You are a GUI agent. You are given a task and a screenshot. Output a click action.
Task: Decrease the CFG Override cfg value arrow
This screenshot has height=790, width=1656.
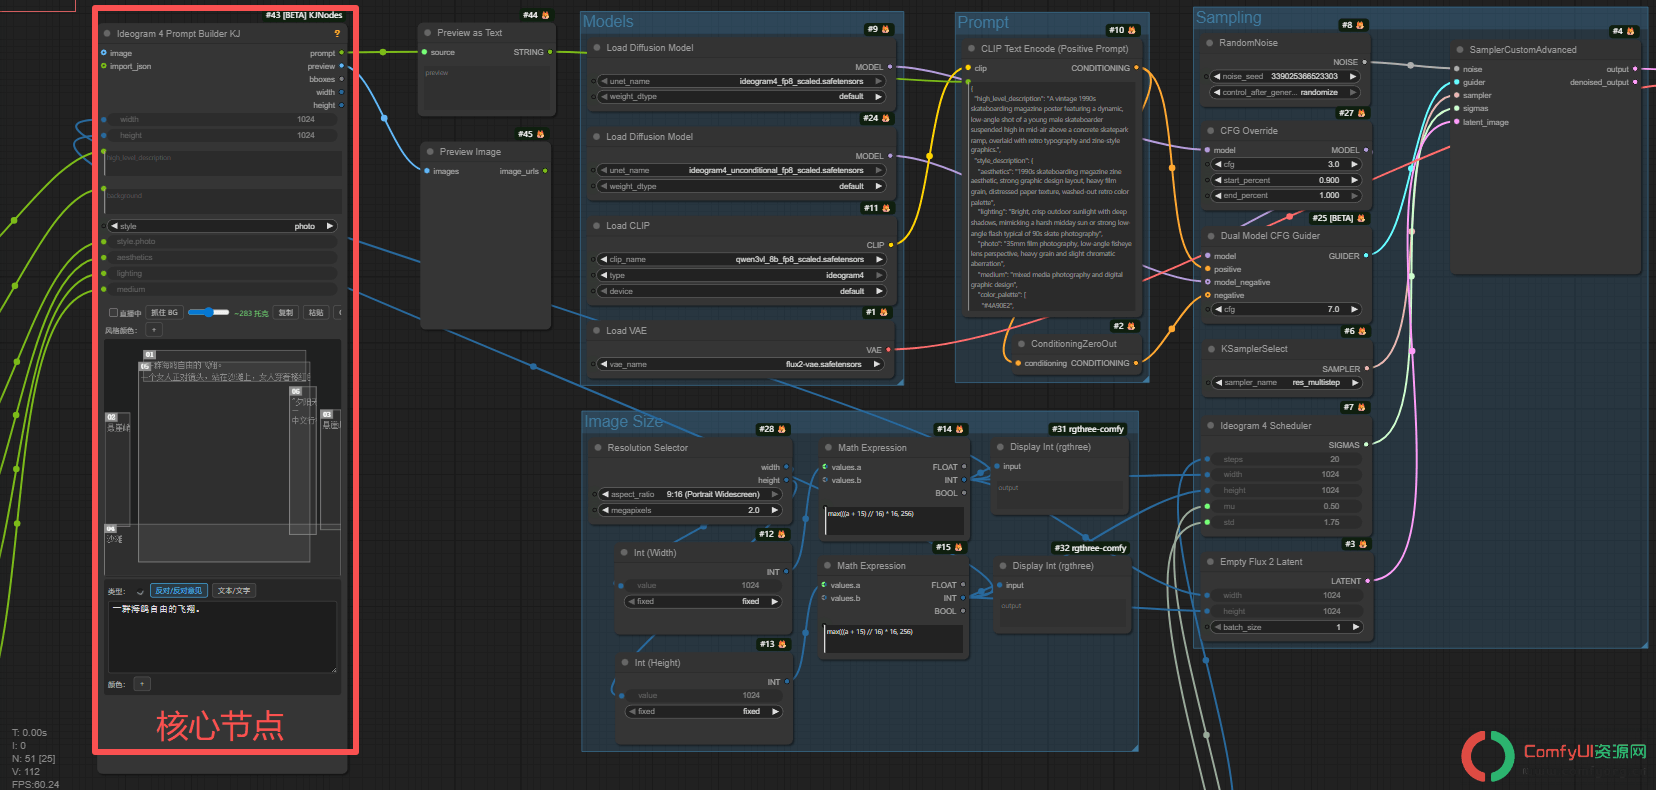pos(1217,164)
